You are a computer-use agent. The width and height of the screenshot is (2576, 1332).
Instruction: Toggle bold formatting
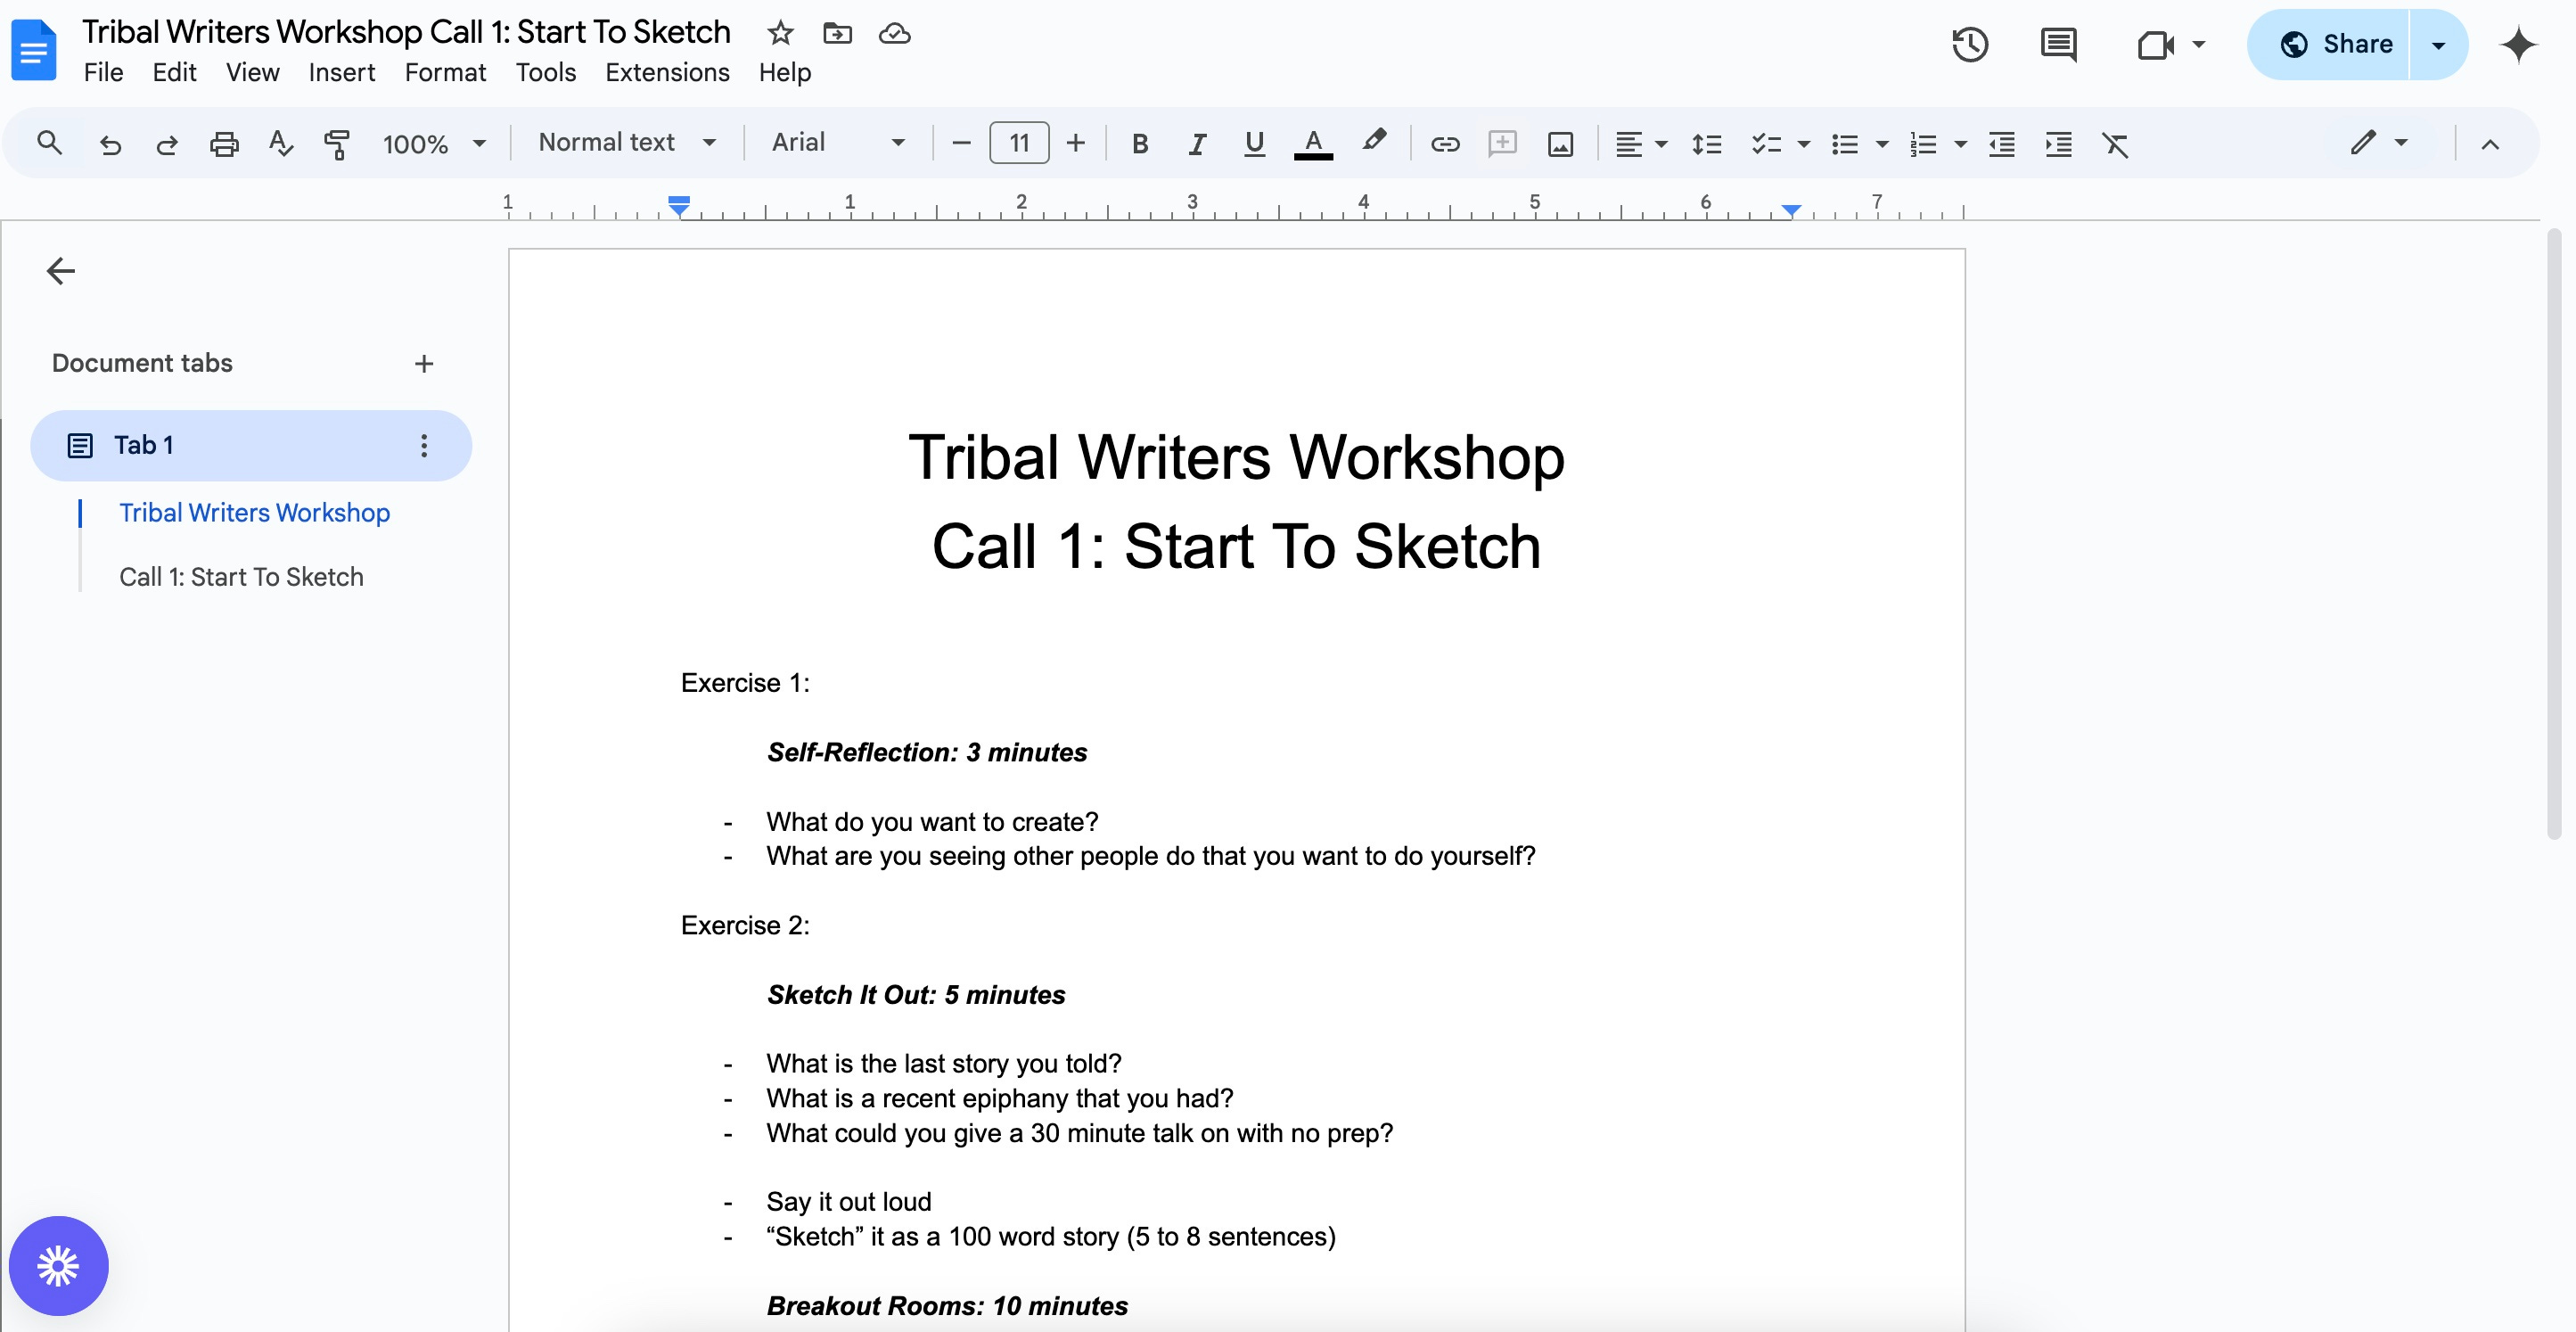(x=1139, y=144)
